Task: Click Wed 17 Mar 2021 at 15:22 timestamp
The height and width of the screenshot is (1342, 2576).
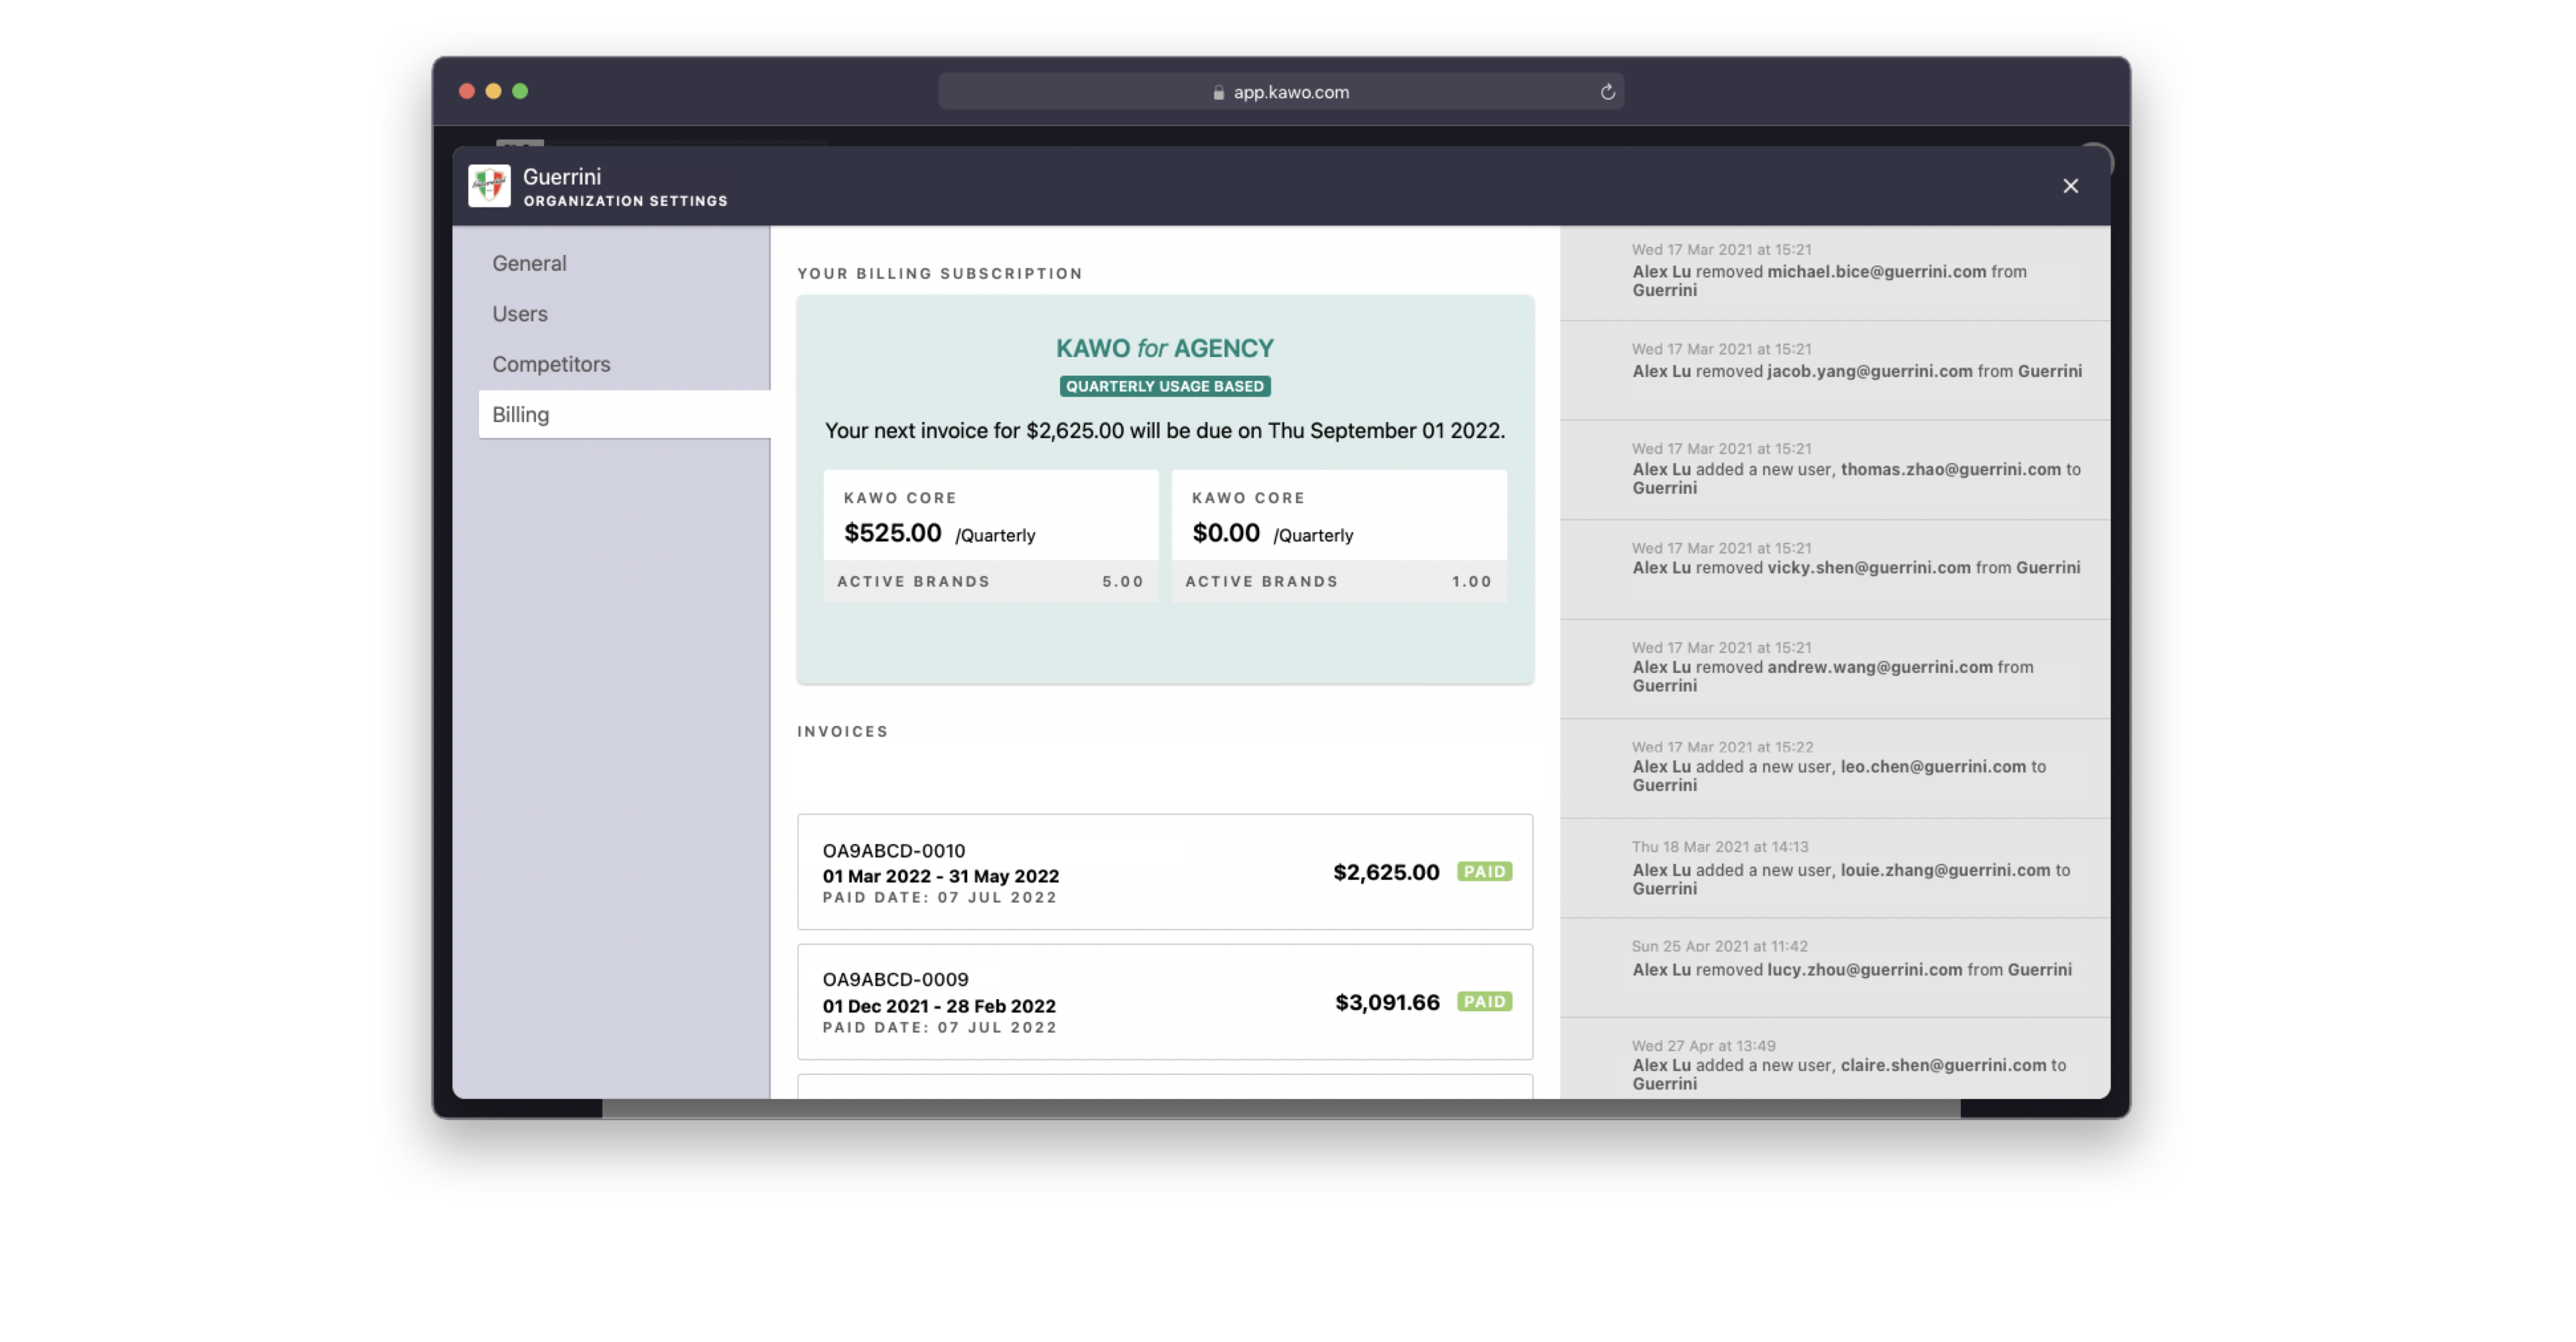Action: pyautogui.click(x=1722, y=747)
